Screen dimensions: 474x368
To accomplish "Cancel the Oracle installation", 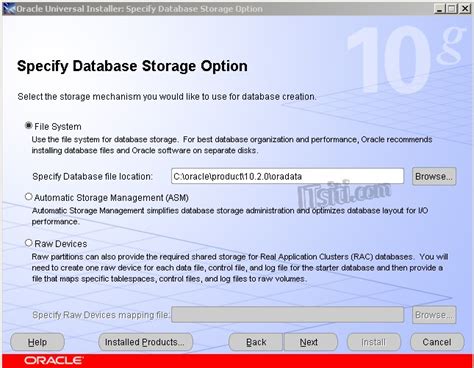I will point(437,342).
